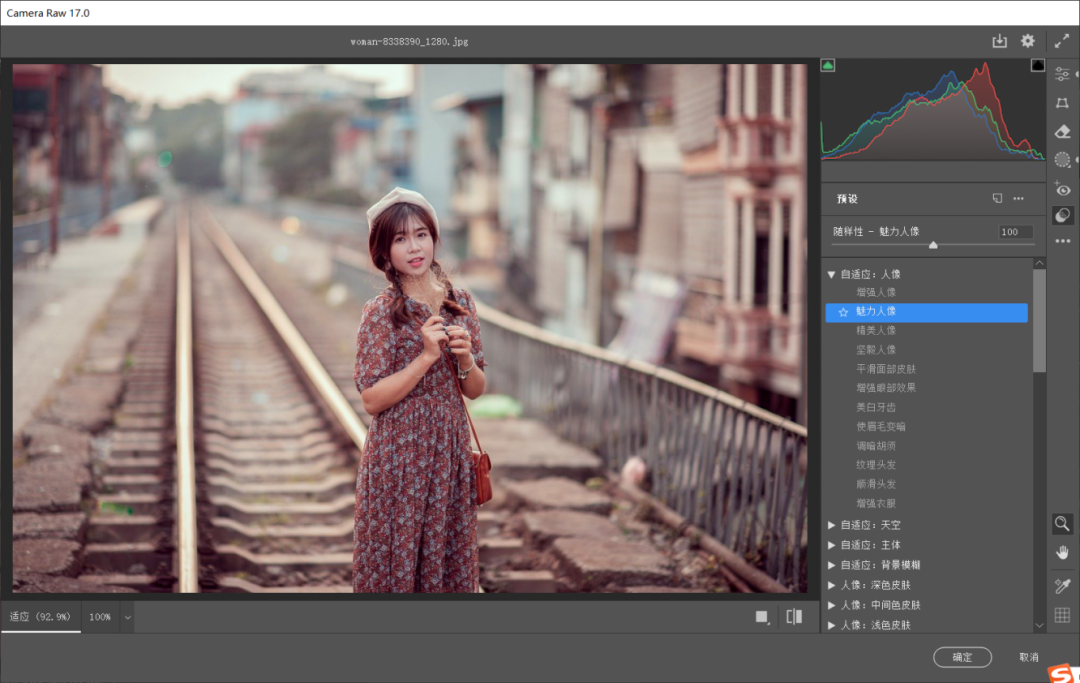Click the save image icon in title bar
Viewport: 1080px width, 683px height.
click(x=999, y=41)
